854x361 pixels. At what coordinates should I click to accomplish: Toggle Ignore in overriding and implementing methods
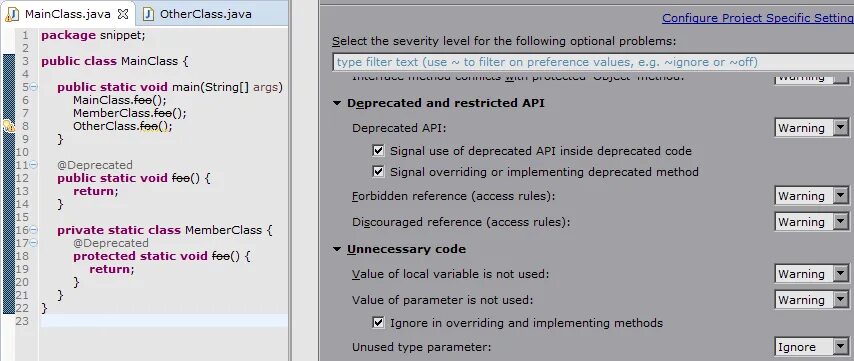click(378, 322)
